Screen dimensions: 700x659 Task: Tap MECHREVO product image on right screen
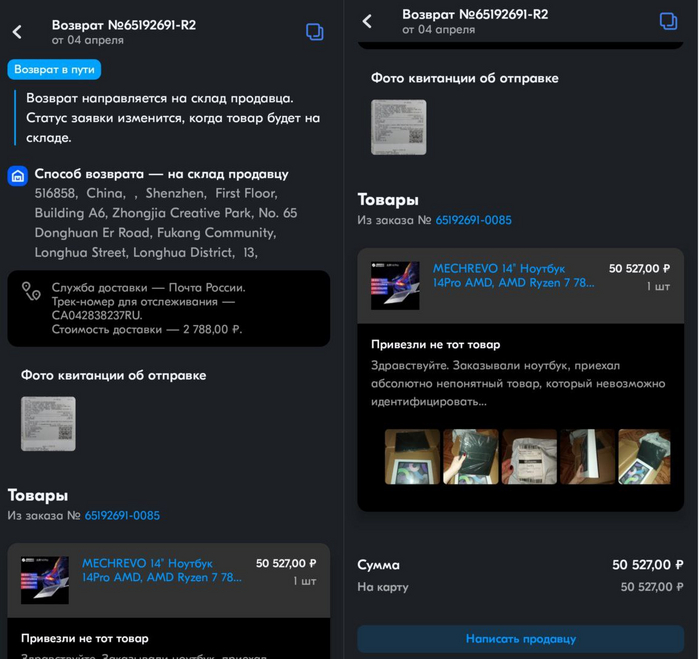coord(395,286)
